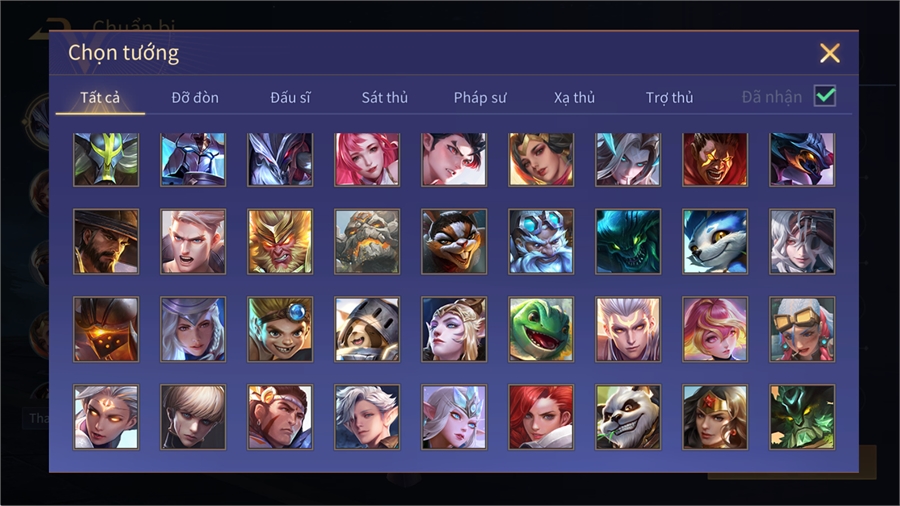Open the Sát thủ tab

click(x=385, y=98)
